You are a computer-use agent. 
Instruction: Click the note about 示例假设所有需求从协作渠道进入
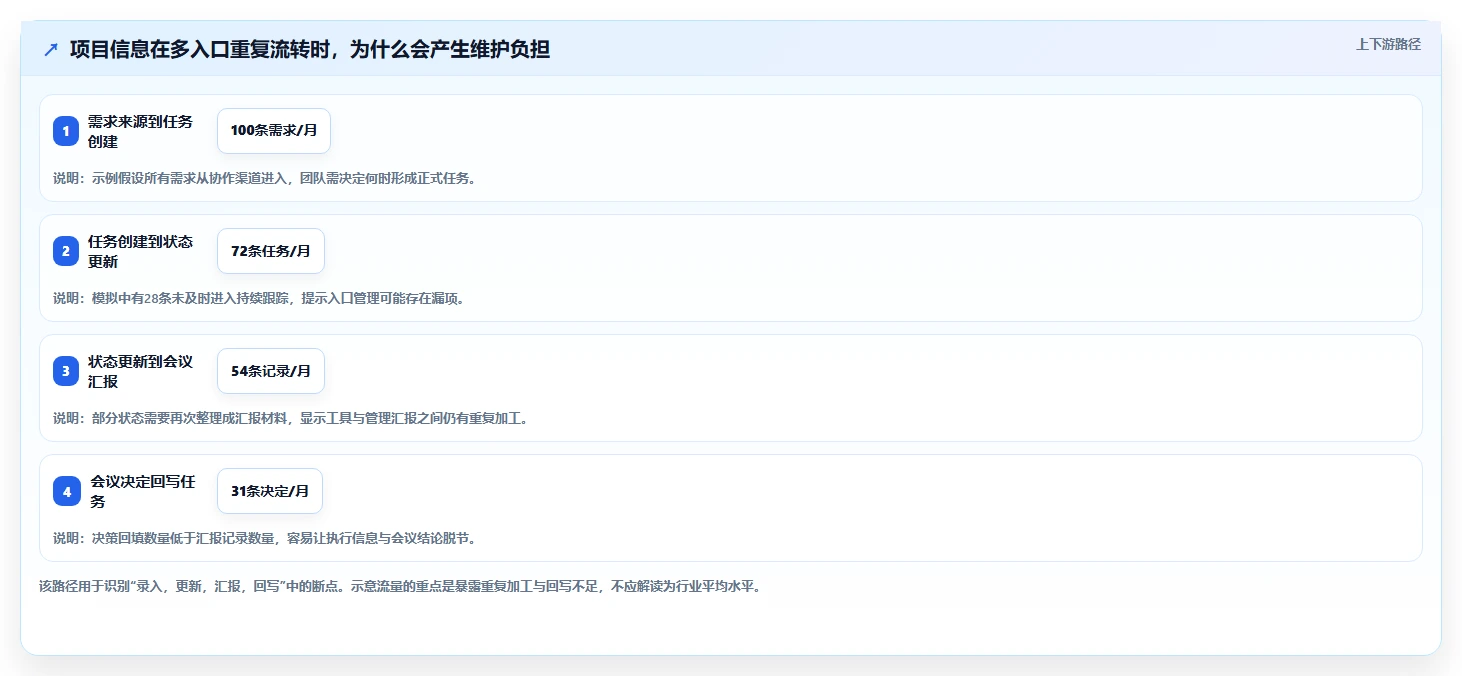(264, 178)
